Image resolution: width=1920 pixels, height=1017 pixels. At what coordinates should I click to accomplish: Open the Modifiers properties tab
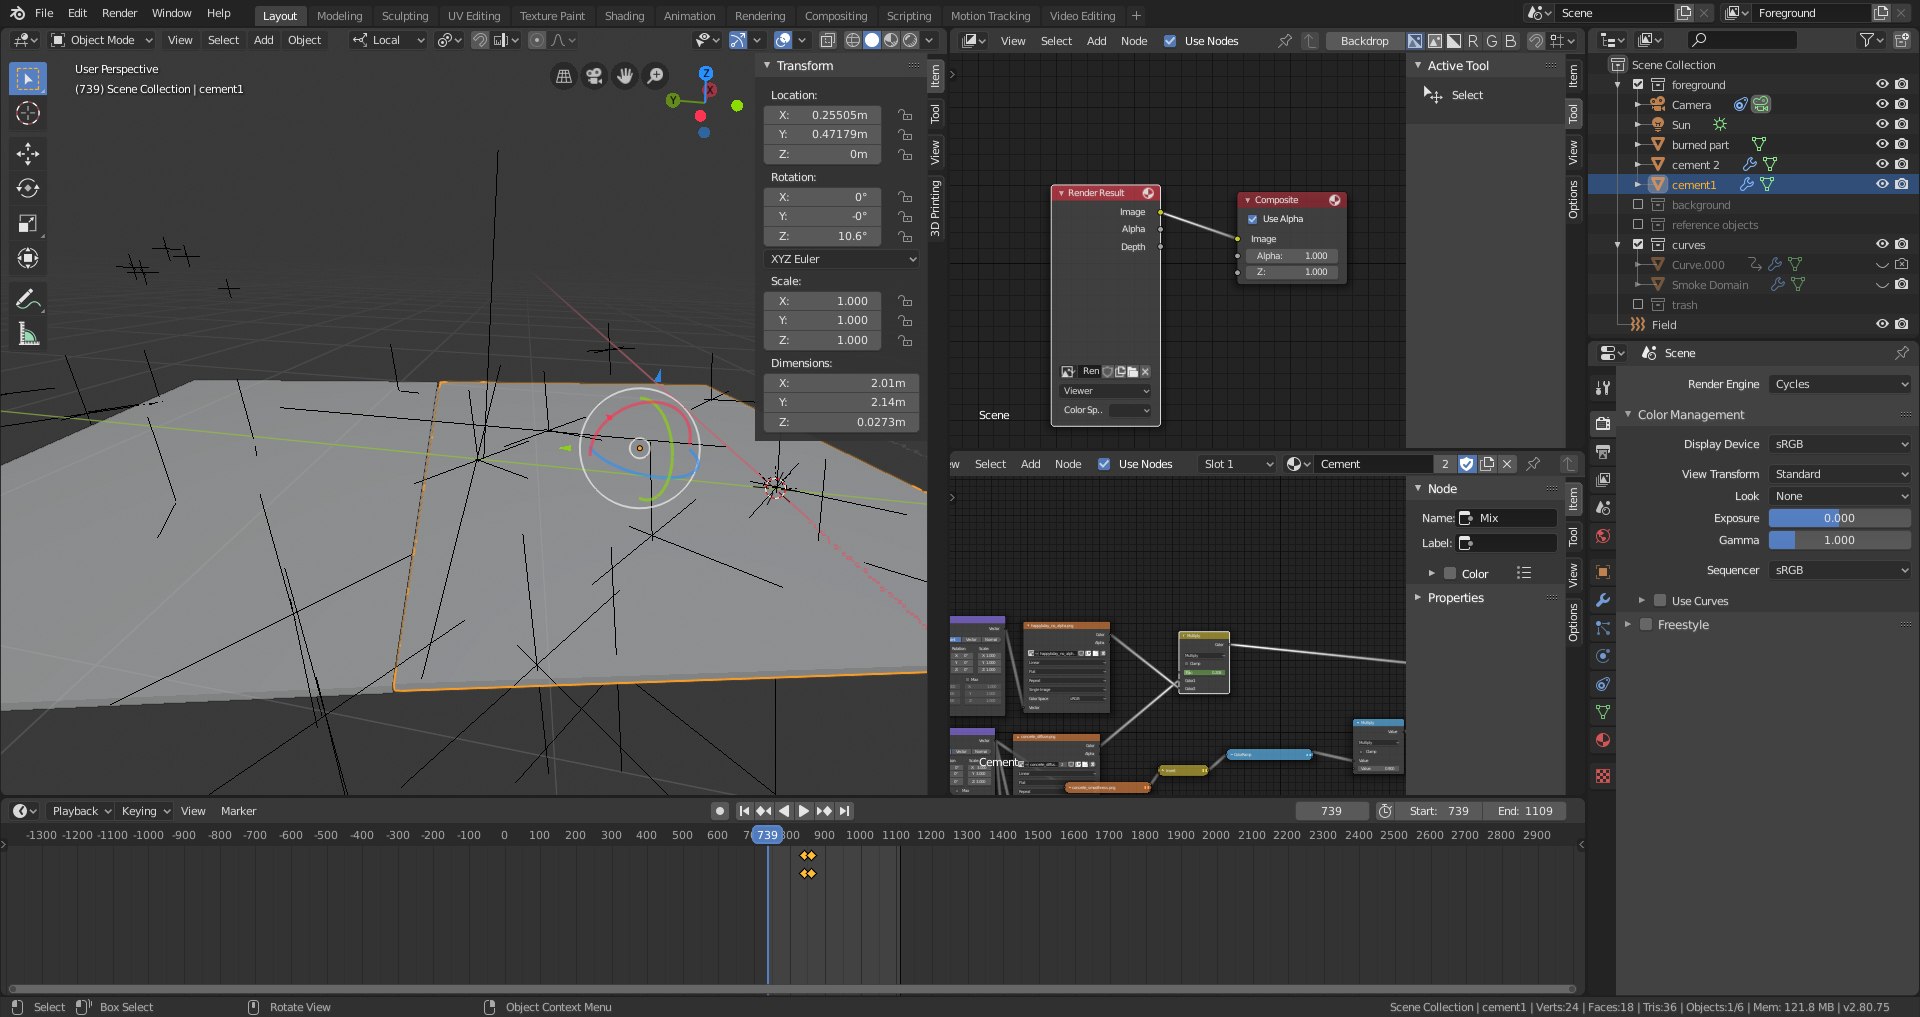click(x=1603, y=600)
